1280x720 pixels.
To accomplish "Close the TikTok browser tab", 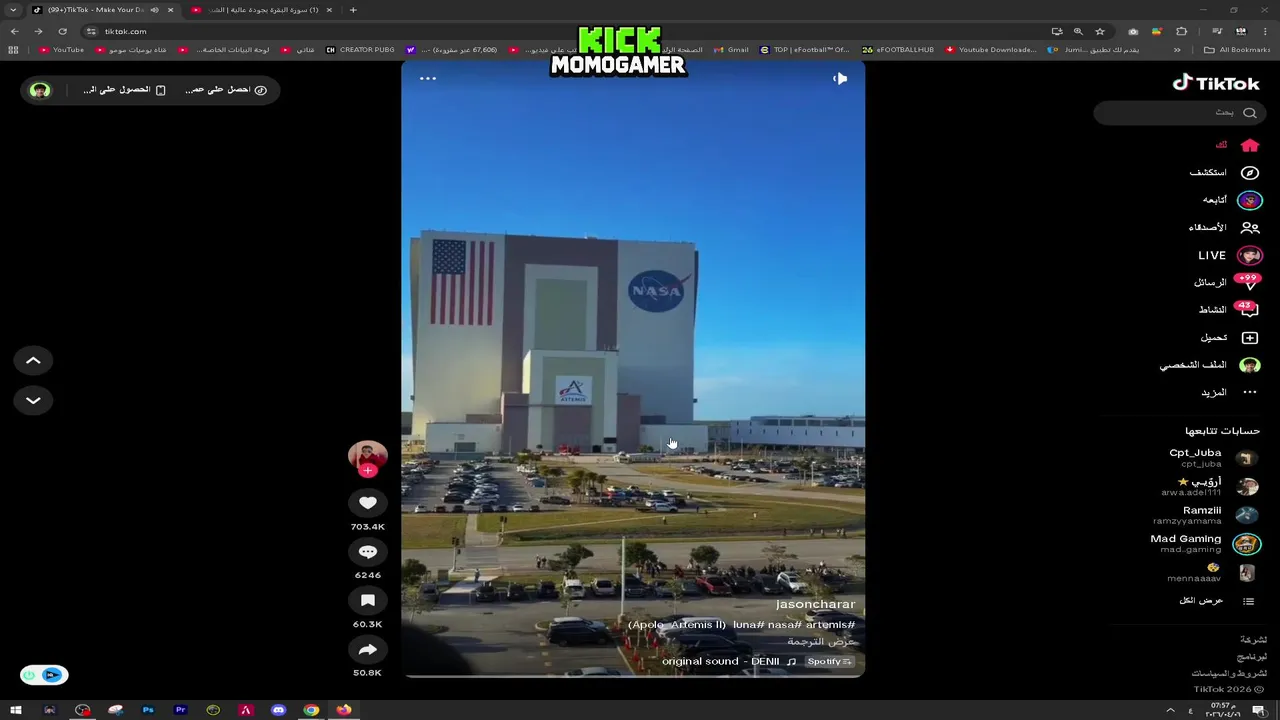I will [x=170, y=10].
